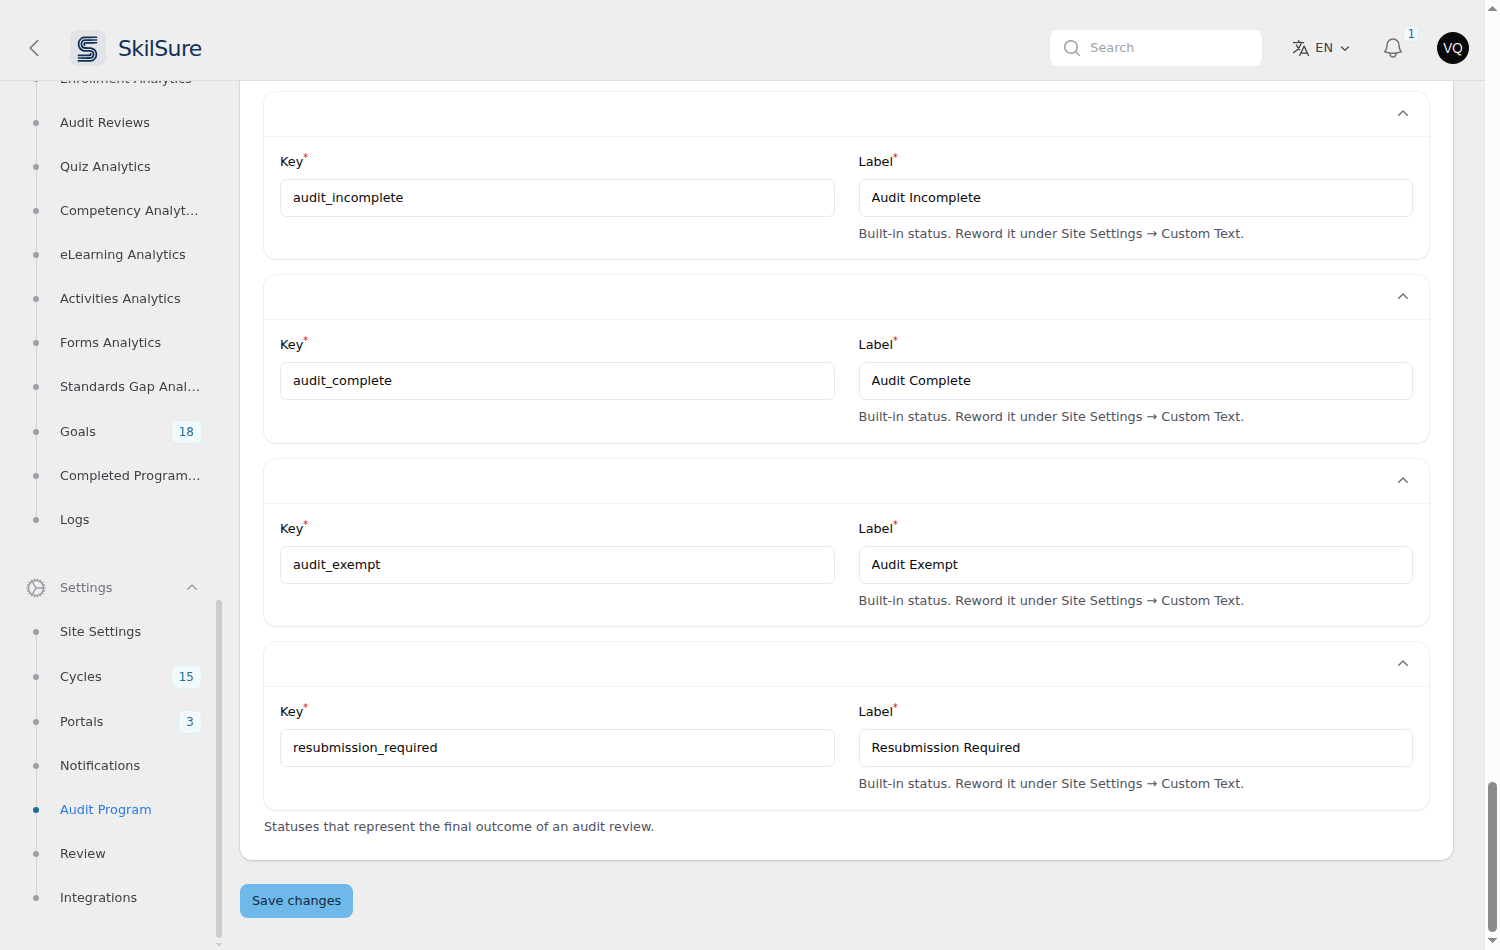Click the Settings gear icon
This screenshot has height=950, width=1500.
pos(36,588)
